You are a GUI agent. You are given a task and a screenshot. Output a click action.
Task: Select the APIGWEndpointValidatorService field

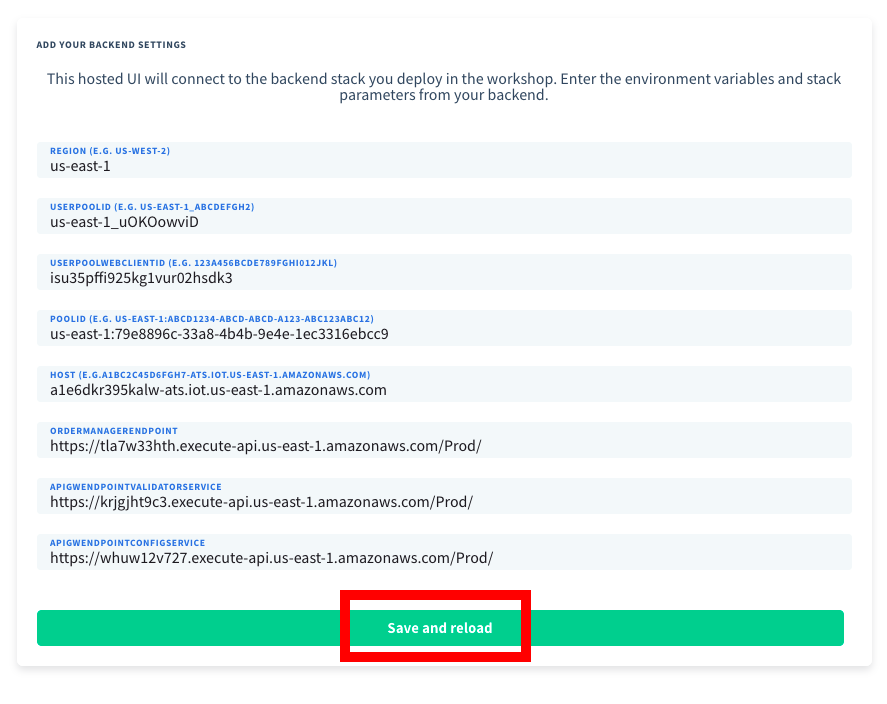click(444, 496)
